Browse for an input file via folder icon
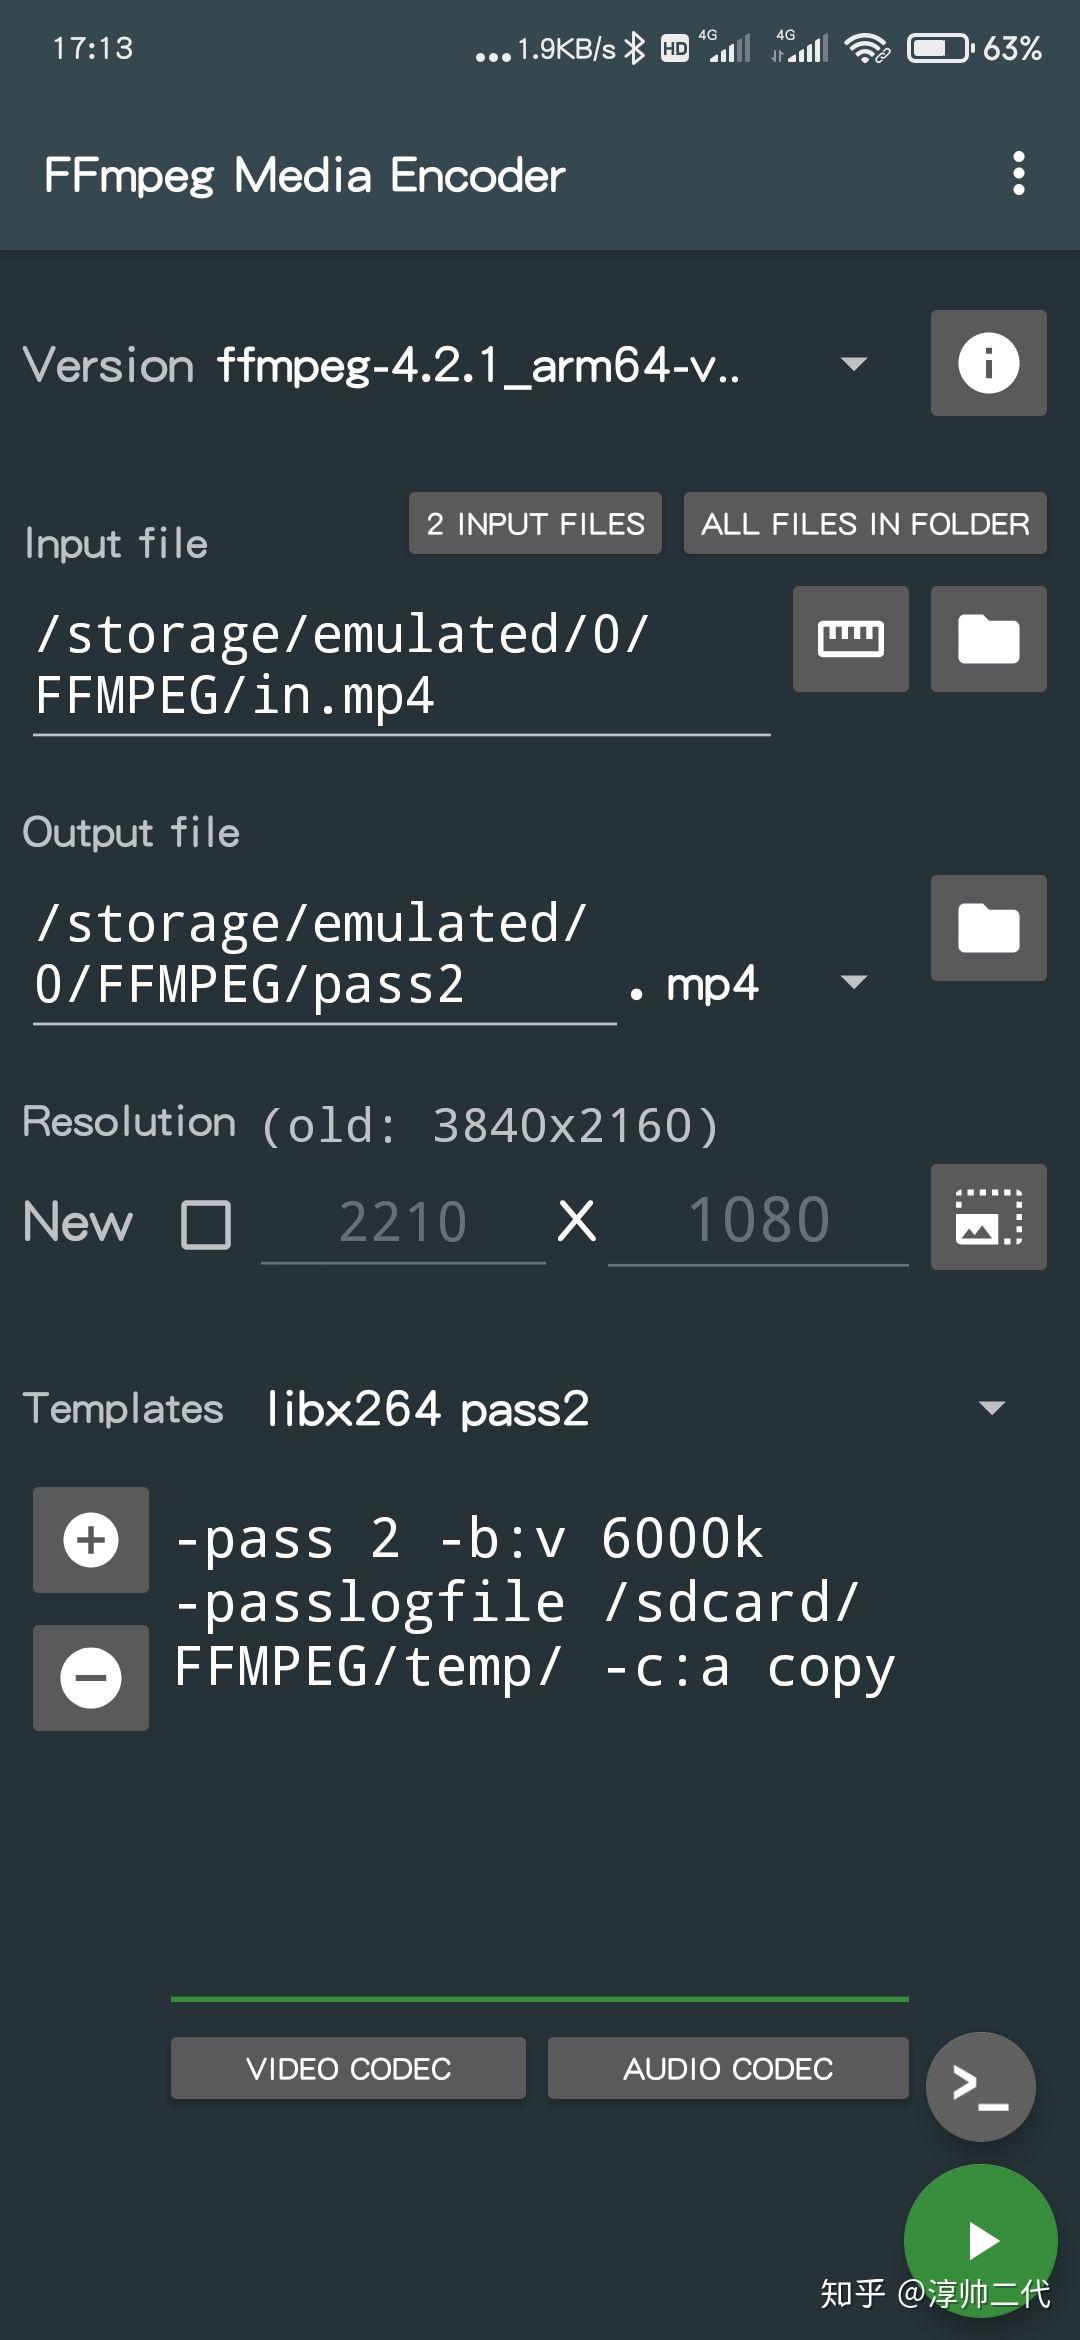This screenshot has height=2340, width=1080. point(987,639)
